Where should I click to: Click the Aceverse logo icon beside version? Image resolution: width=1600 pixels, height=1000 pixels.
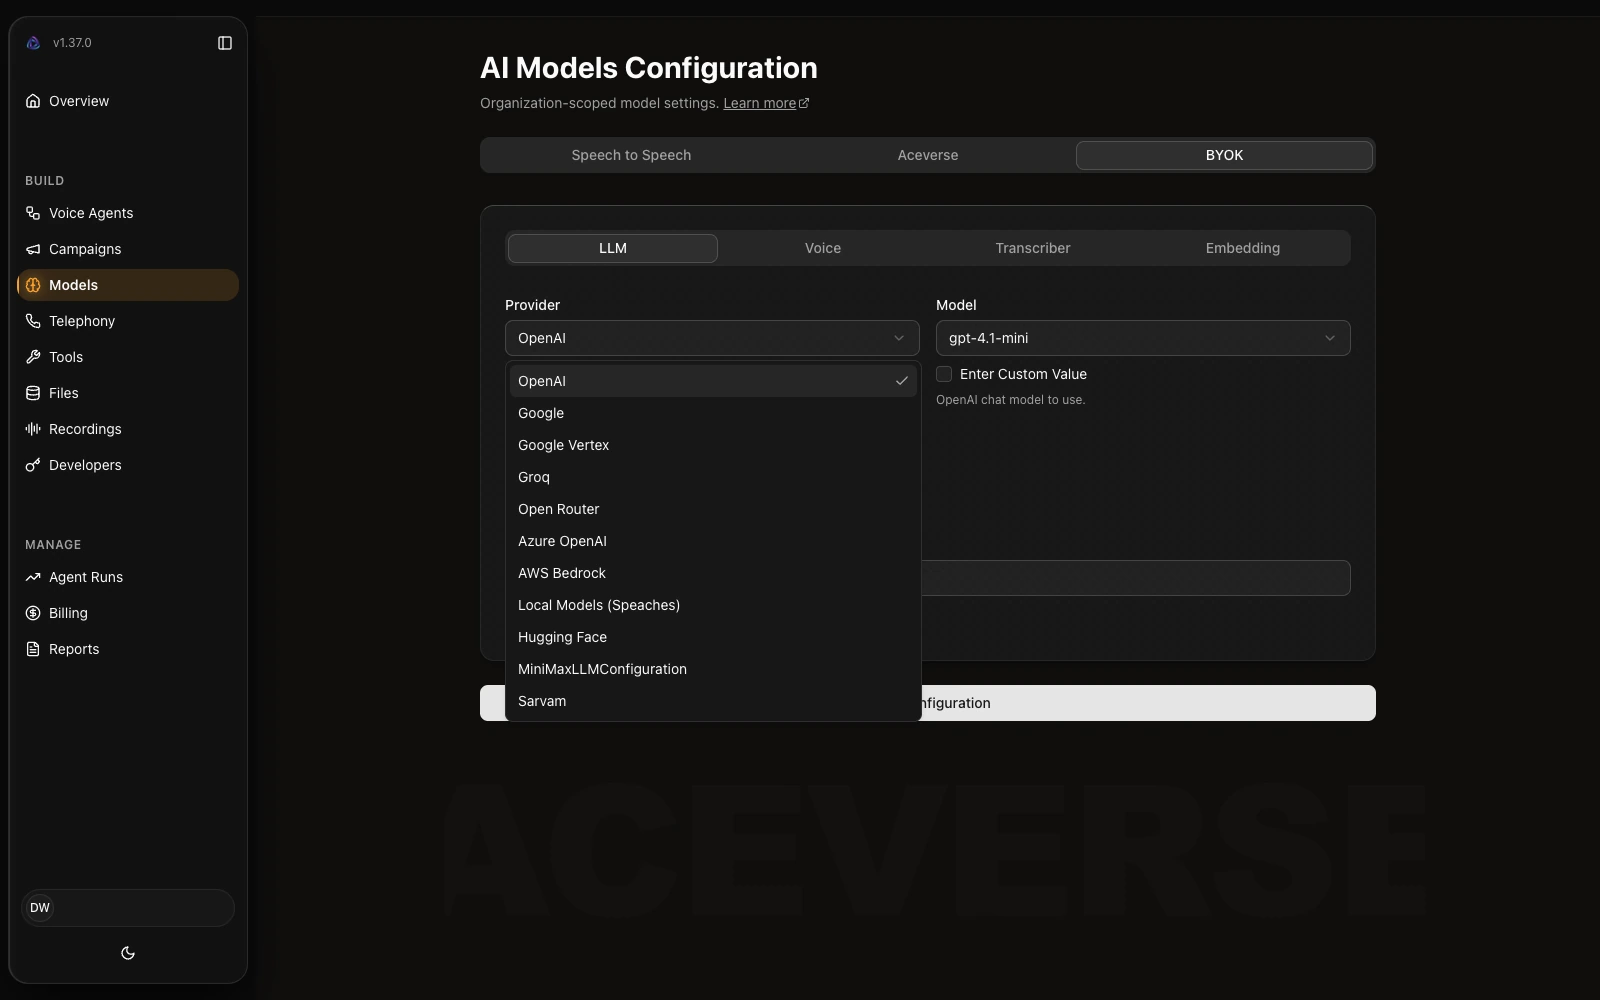point(33,43)
